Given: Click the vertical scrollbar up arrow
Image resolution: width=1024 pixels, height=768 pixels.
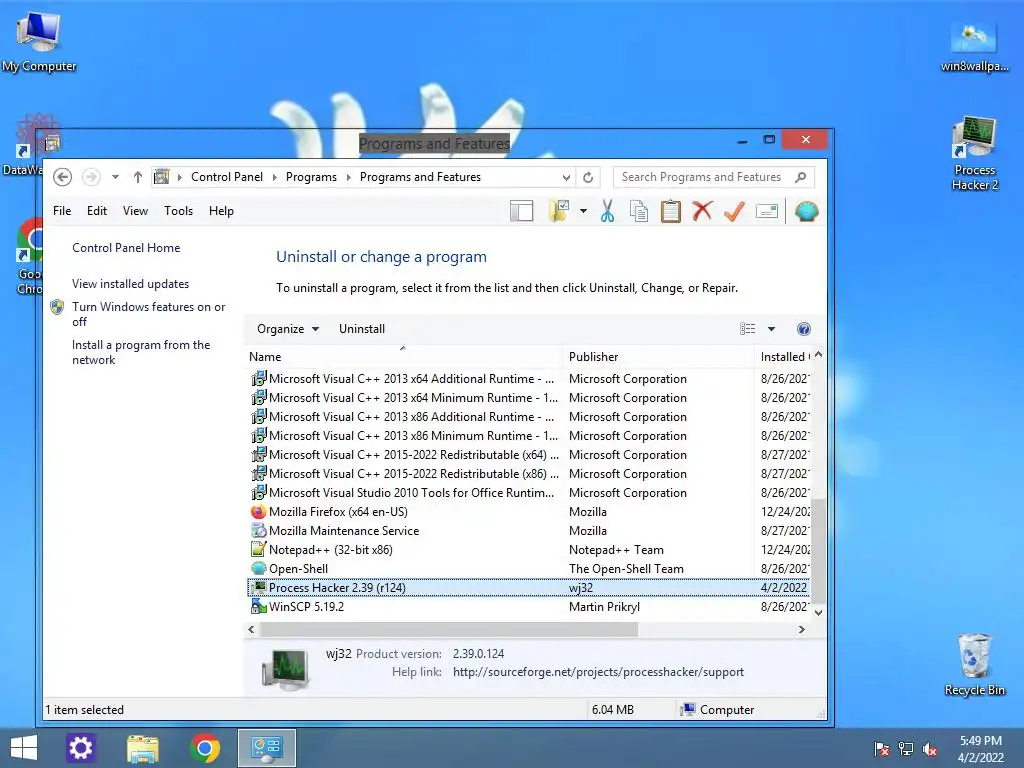Looking at the screenshot, I should point(818,355).
